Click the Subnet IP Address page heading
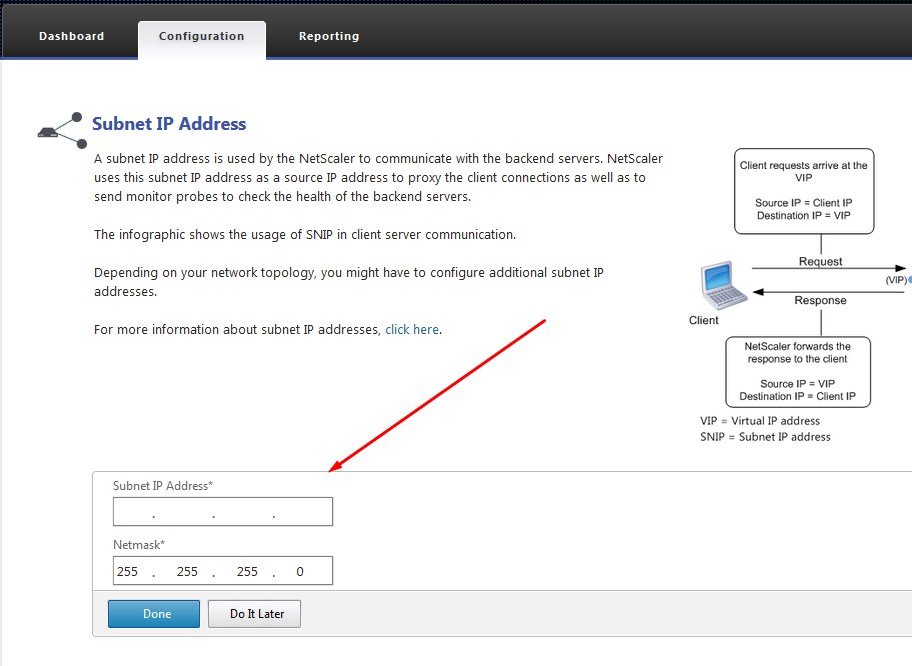This screenshot has height=666, width=912. [x=169, y=124]
